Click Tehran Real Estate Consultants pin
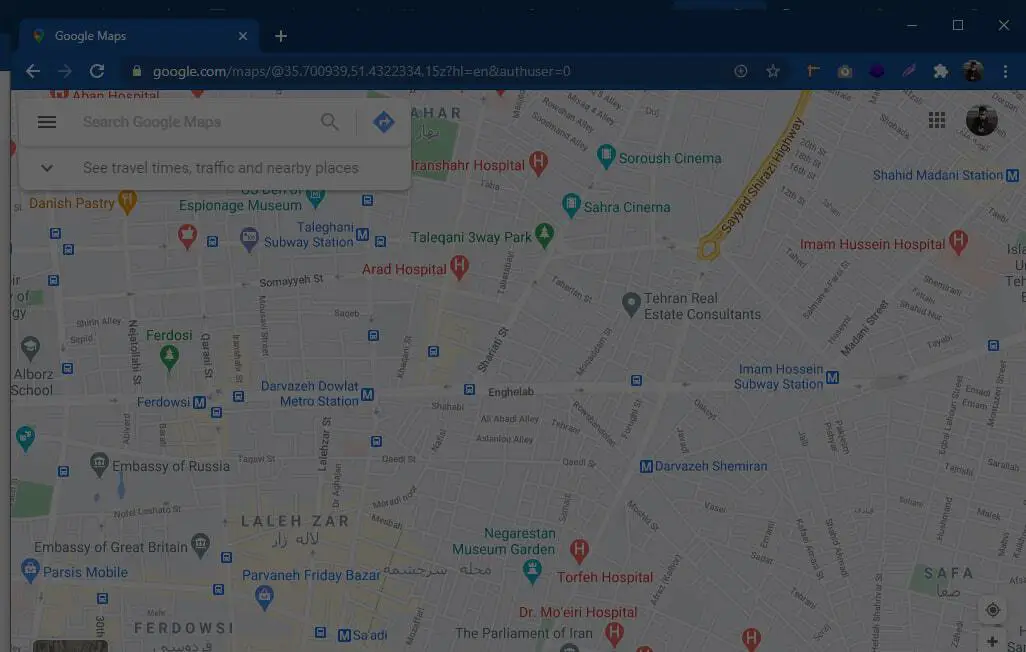Viewport: 1026px width, 652px height. pos(631,304)
